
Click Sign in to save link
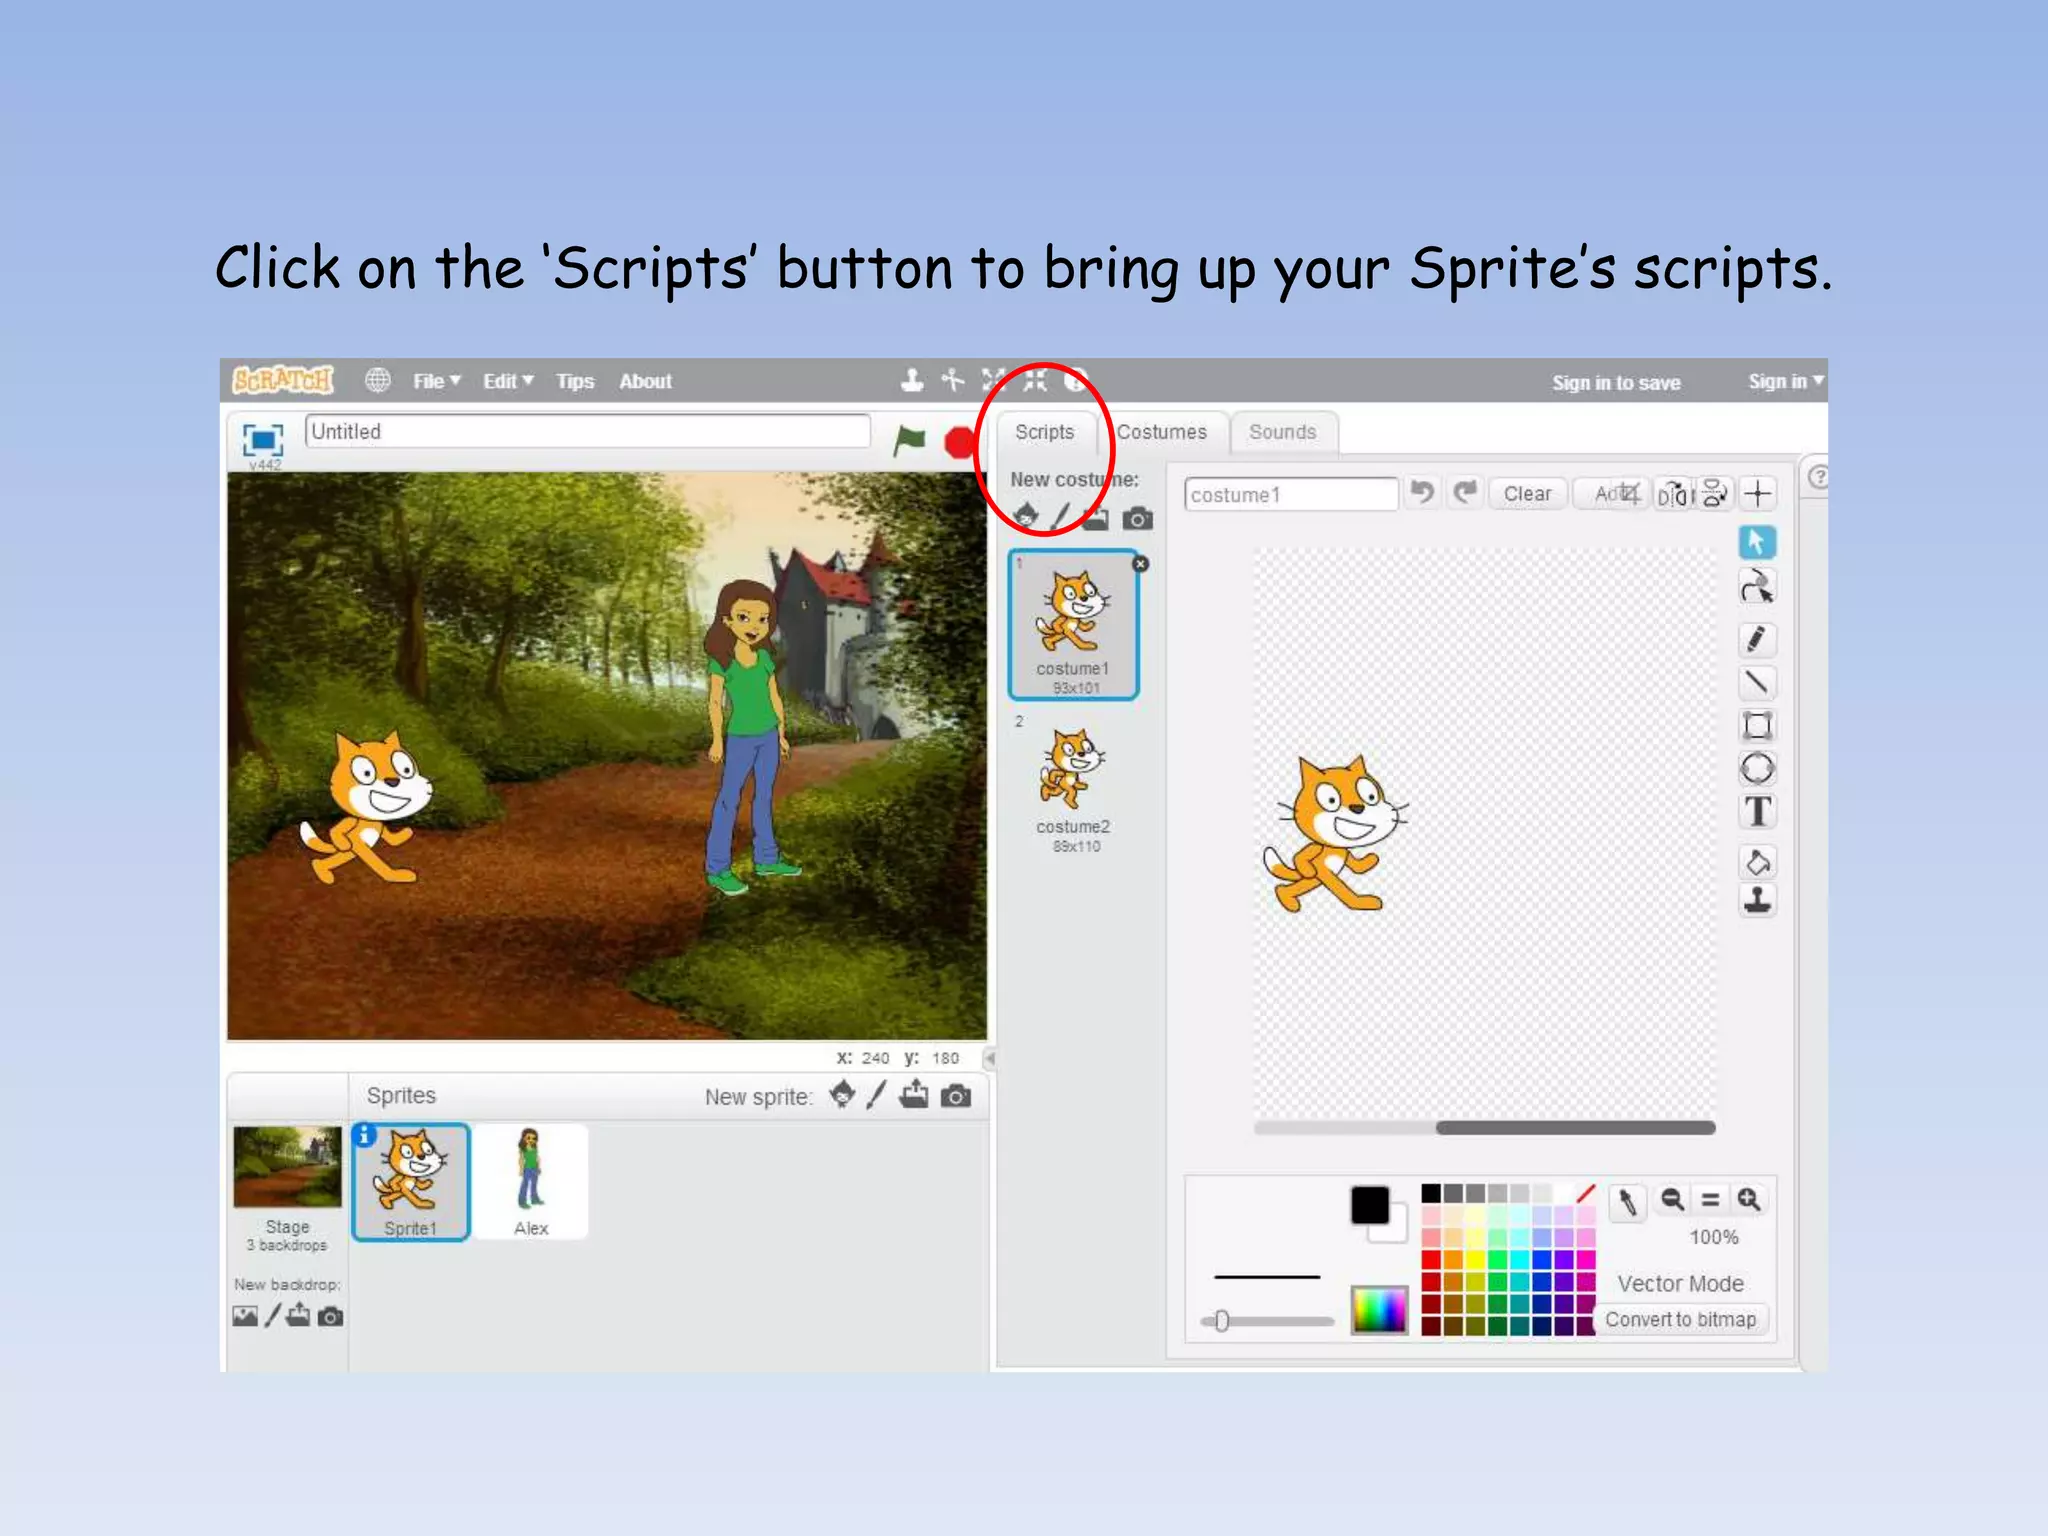coord(1616,382)
